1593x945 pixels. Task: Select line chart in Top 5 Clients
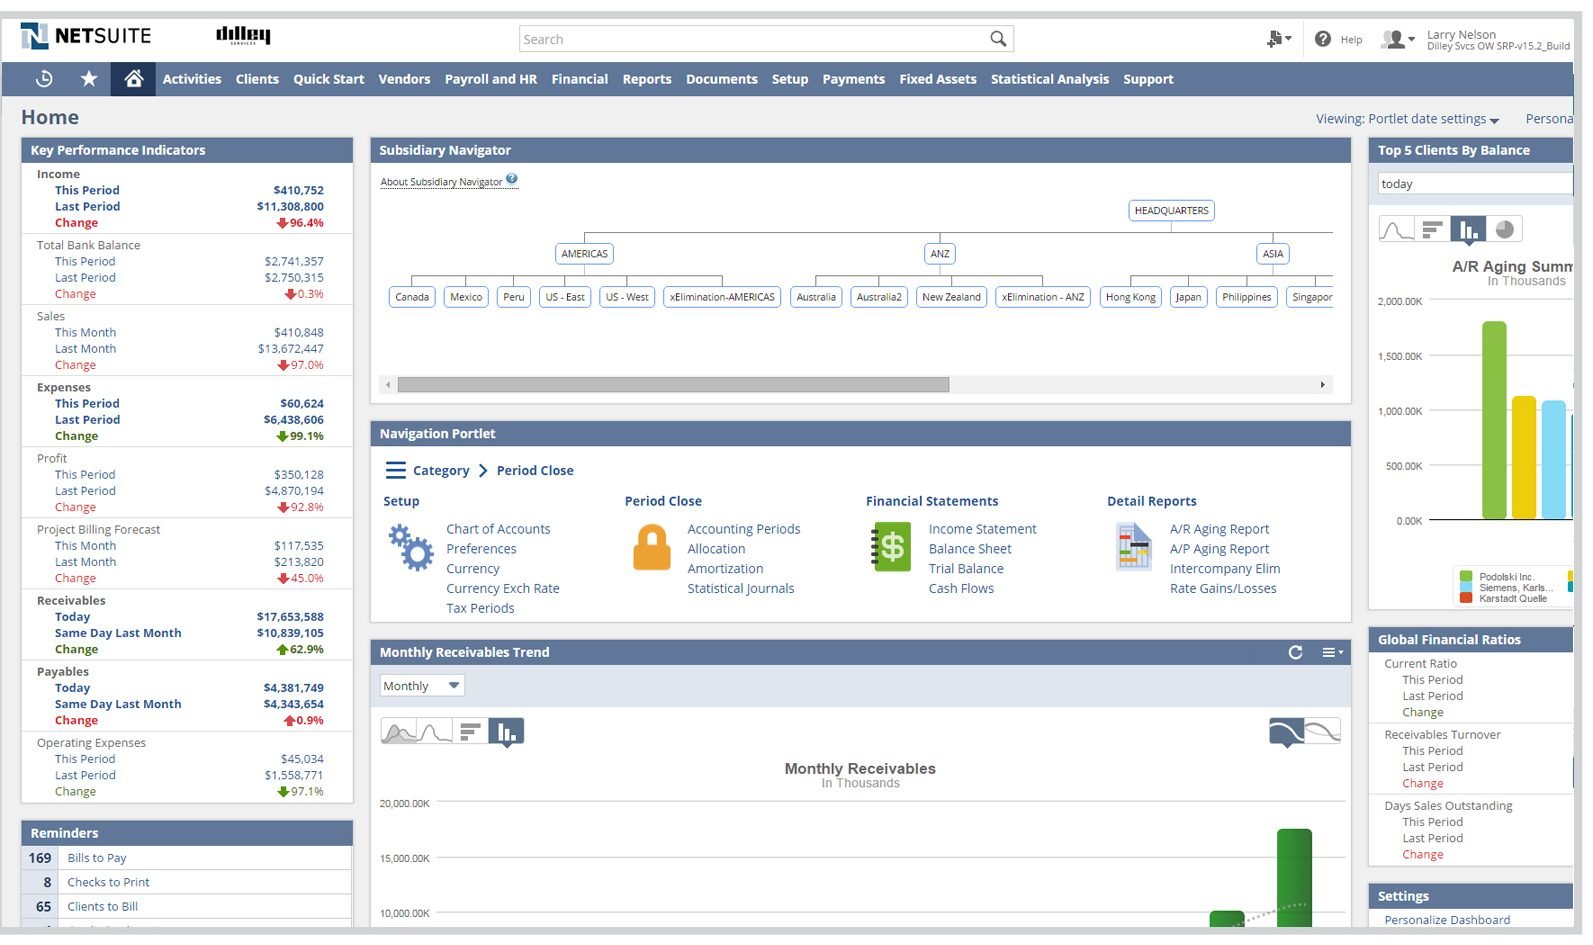tap(1396, 230)
